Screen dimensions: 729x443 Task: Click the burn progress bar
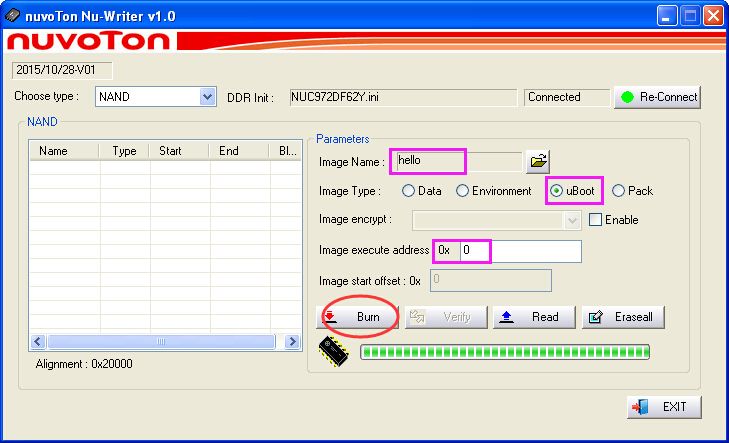(x=505, y=351)
